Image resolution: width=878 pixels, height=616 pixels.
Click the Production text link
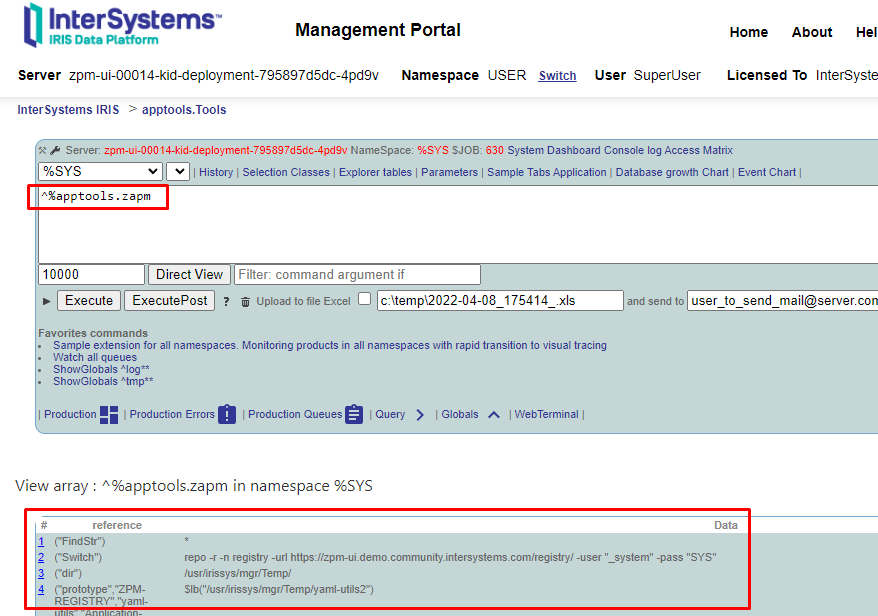click(71, 414)
